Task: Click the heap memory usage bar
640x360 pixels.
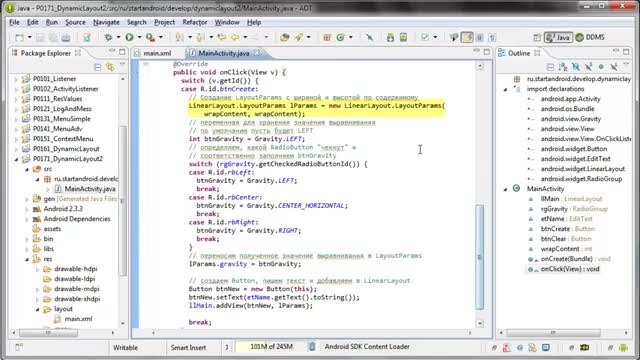Action: tap(271, 347)
